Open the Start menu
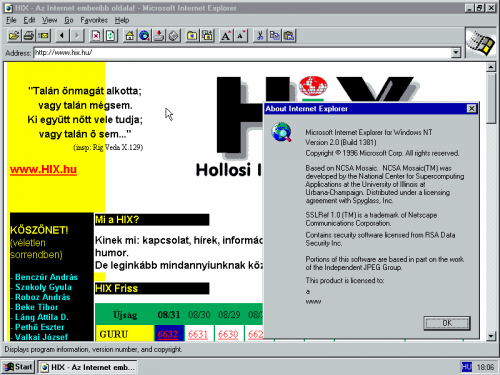Image resolution: width=500 pixels, height=375 pixels. (x=18, y=367)
